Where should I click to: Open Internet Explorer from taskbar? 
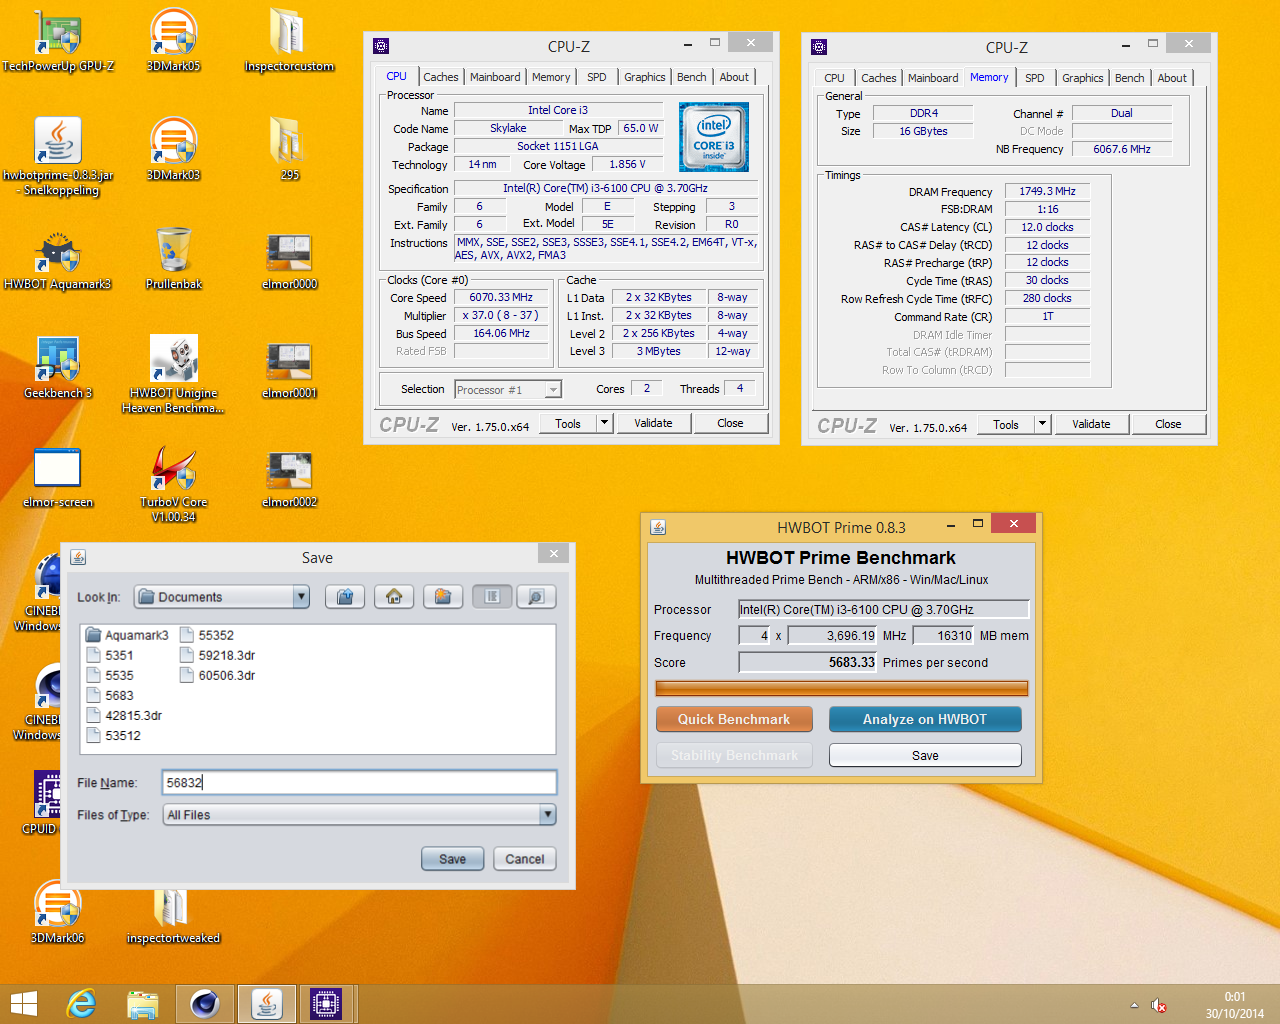click(81, 1004)
